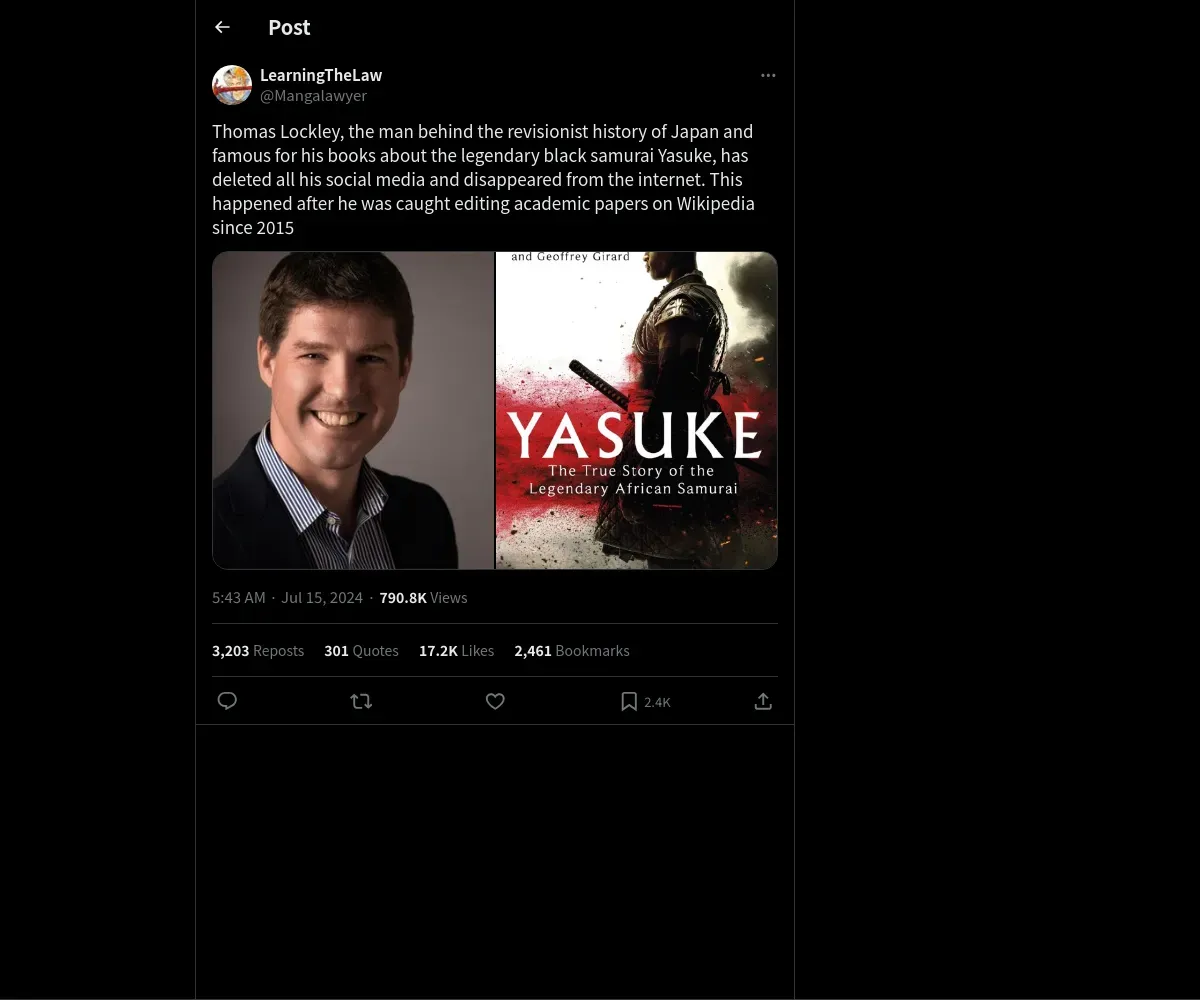Image resolution: width=1200 pixels, height=1000 pixels.
Task: Share the post using upload icon
Action: coord(763,701)
